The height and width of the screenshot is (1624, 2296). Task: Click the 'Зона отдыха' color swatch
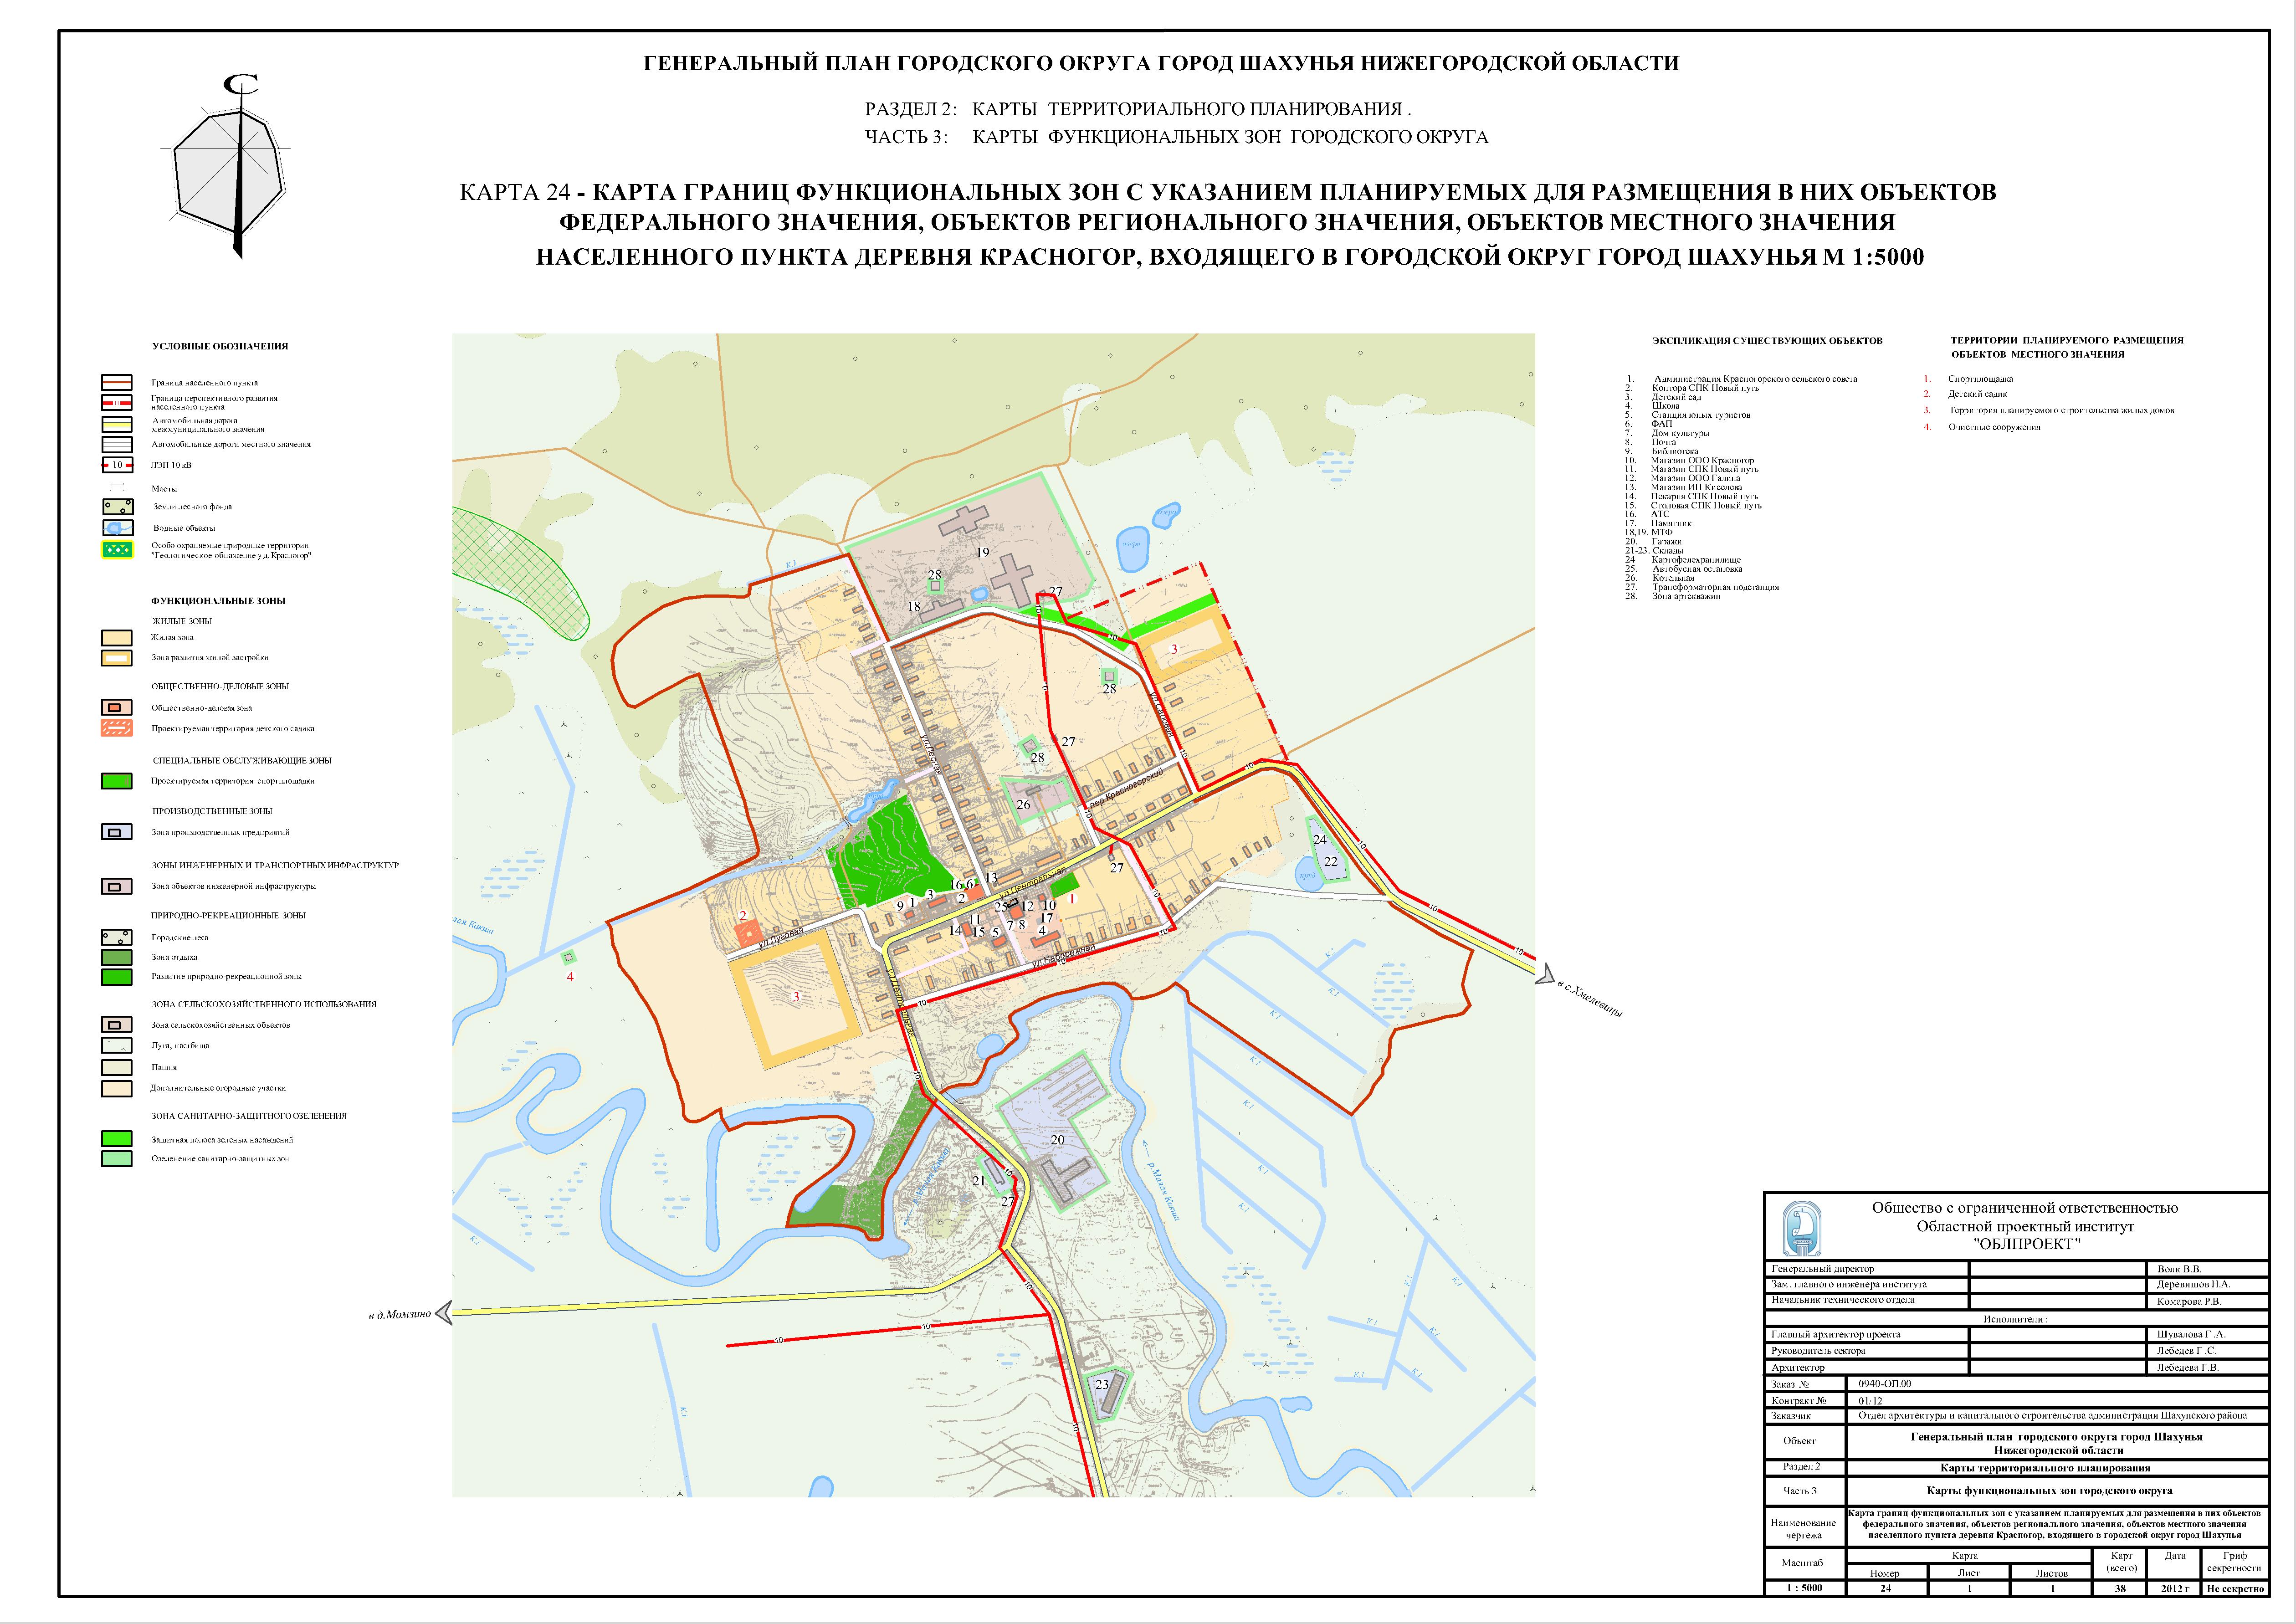coord(117,957)
